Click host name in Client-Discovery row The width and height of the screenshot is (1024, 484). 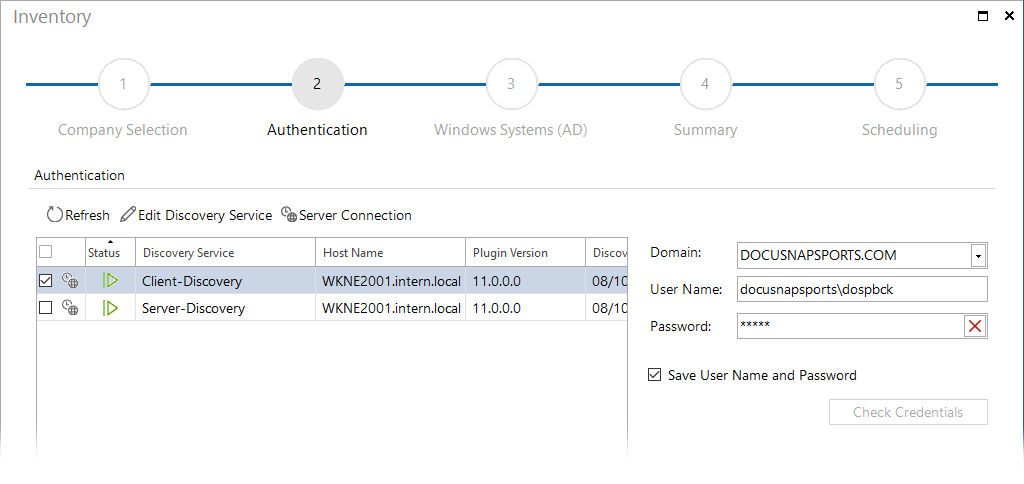[x=391, y=282]
